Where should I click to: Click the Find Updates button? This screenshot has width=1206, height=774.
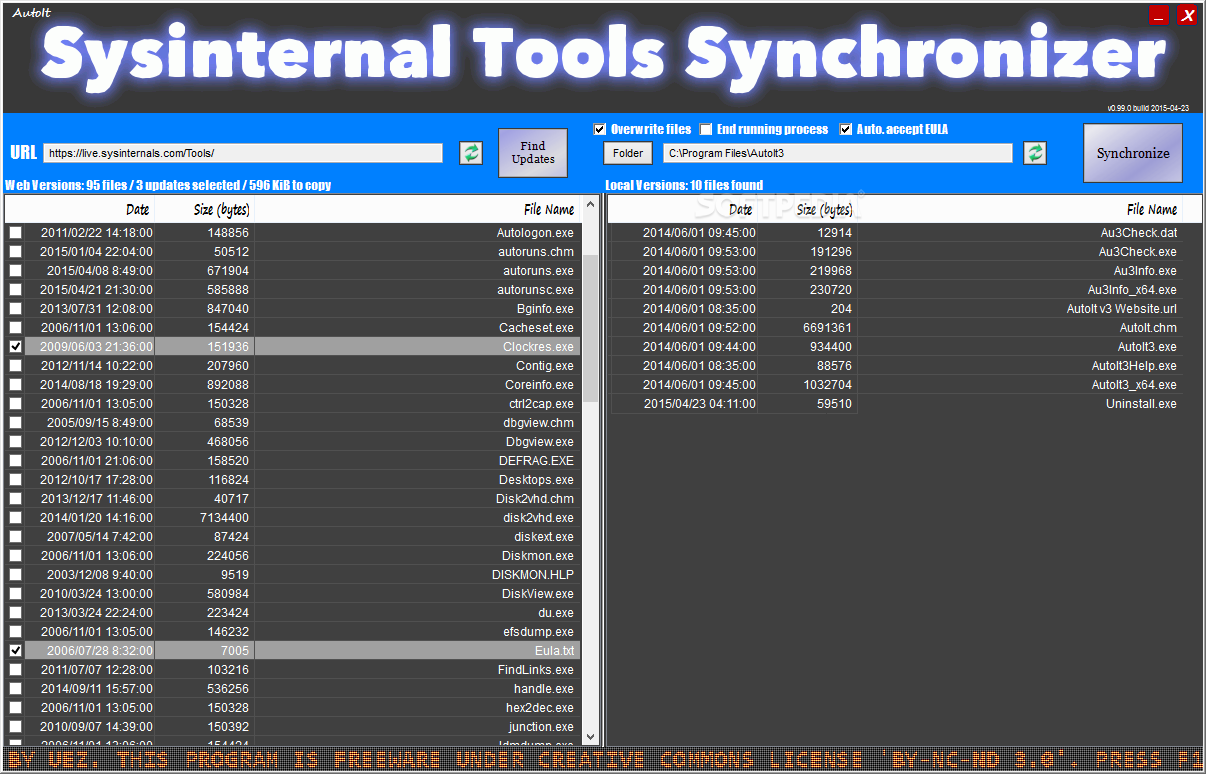click(x=533, y=153)
